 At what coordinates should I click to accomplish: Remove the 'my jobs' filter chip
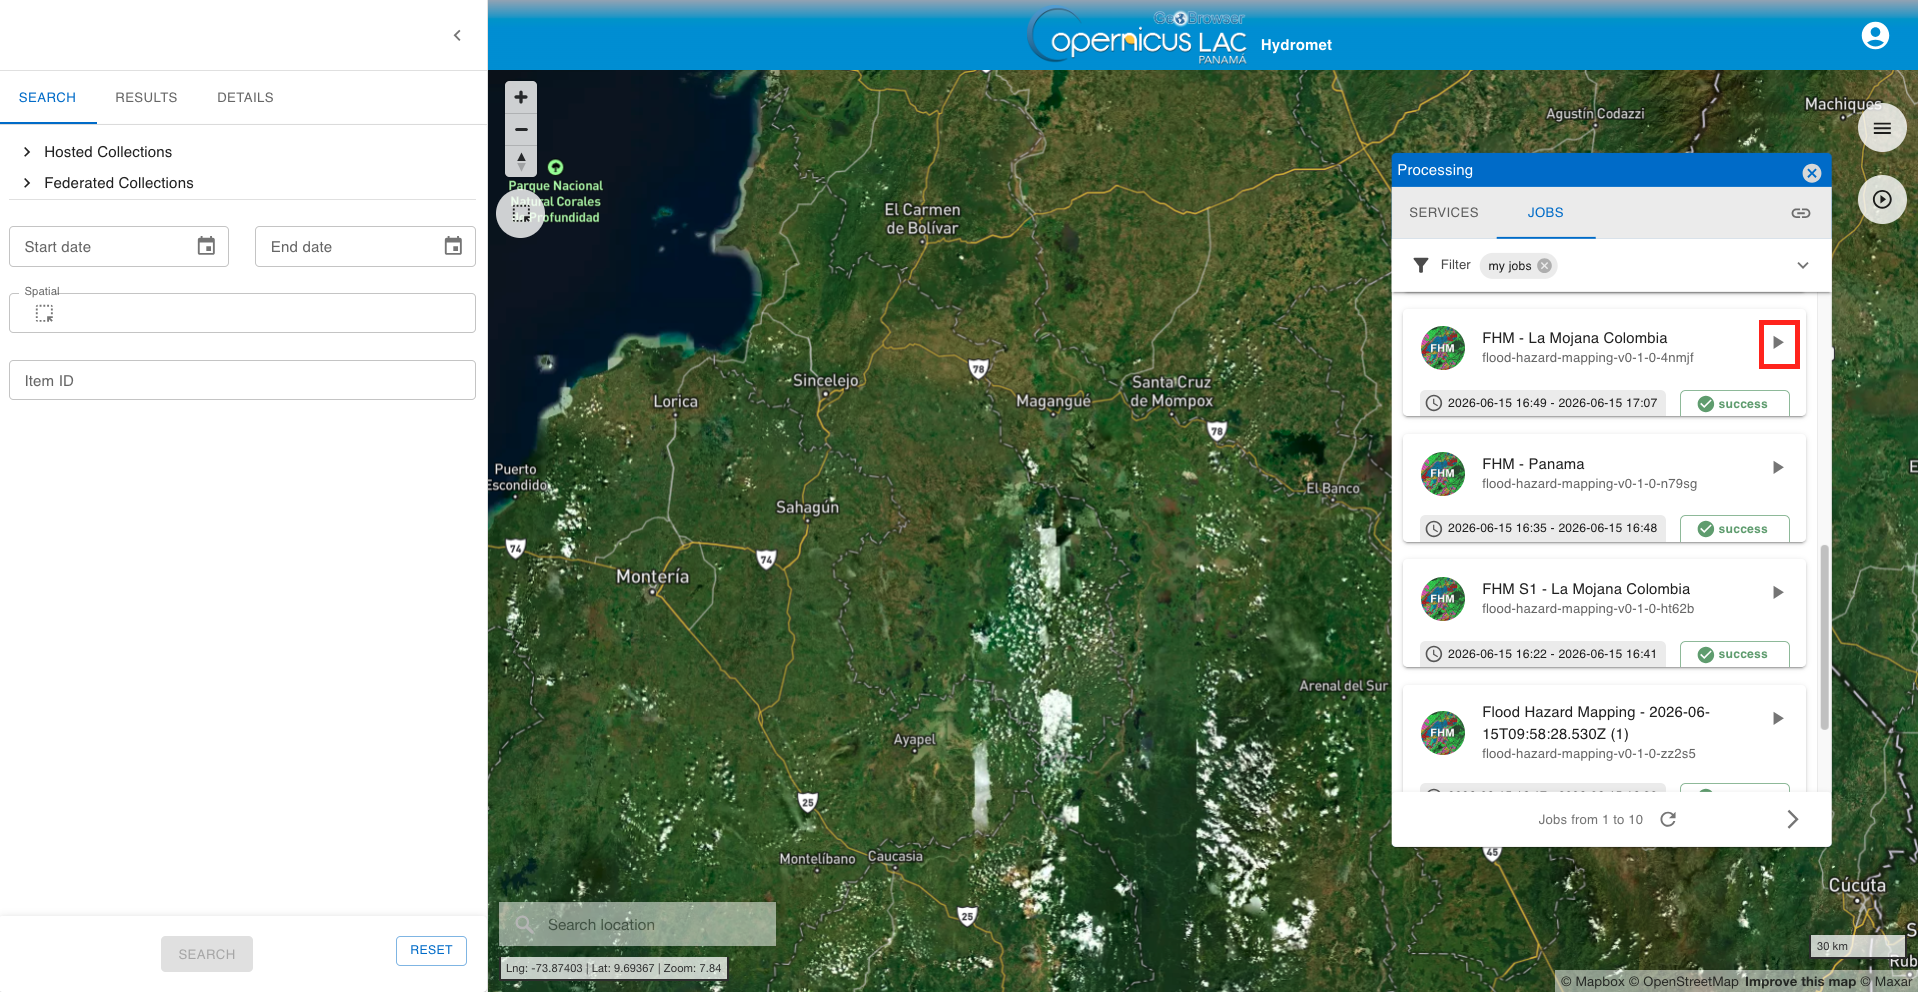(x=1545, y=265)
